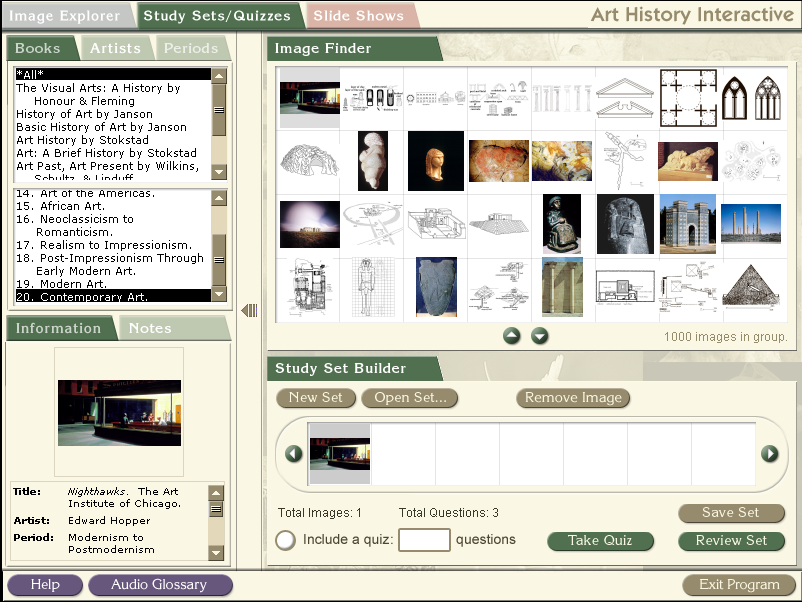This screenshot has width=802, height=602.
Task: Open the Image Explorer tab
Action: pos(64,16)
